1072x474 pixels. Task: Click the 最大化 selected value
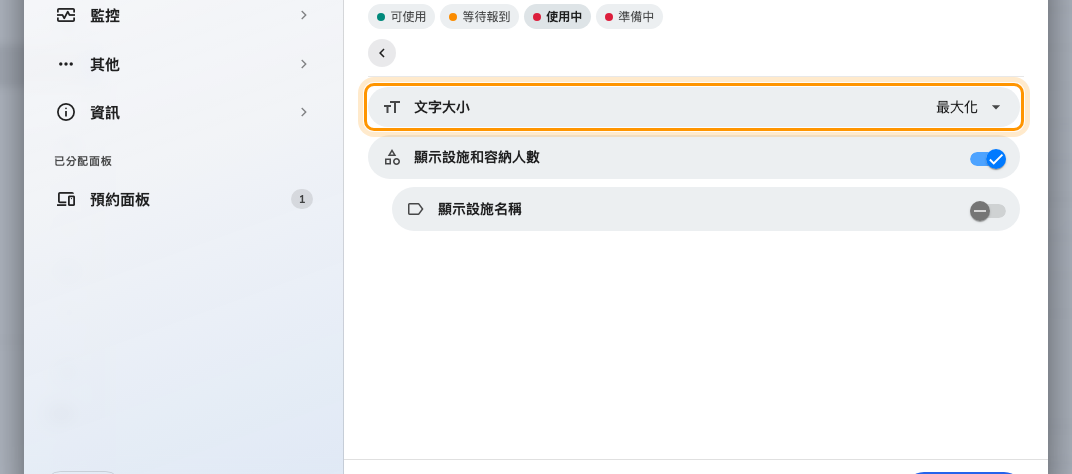(956, 107)
